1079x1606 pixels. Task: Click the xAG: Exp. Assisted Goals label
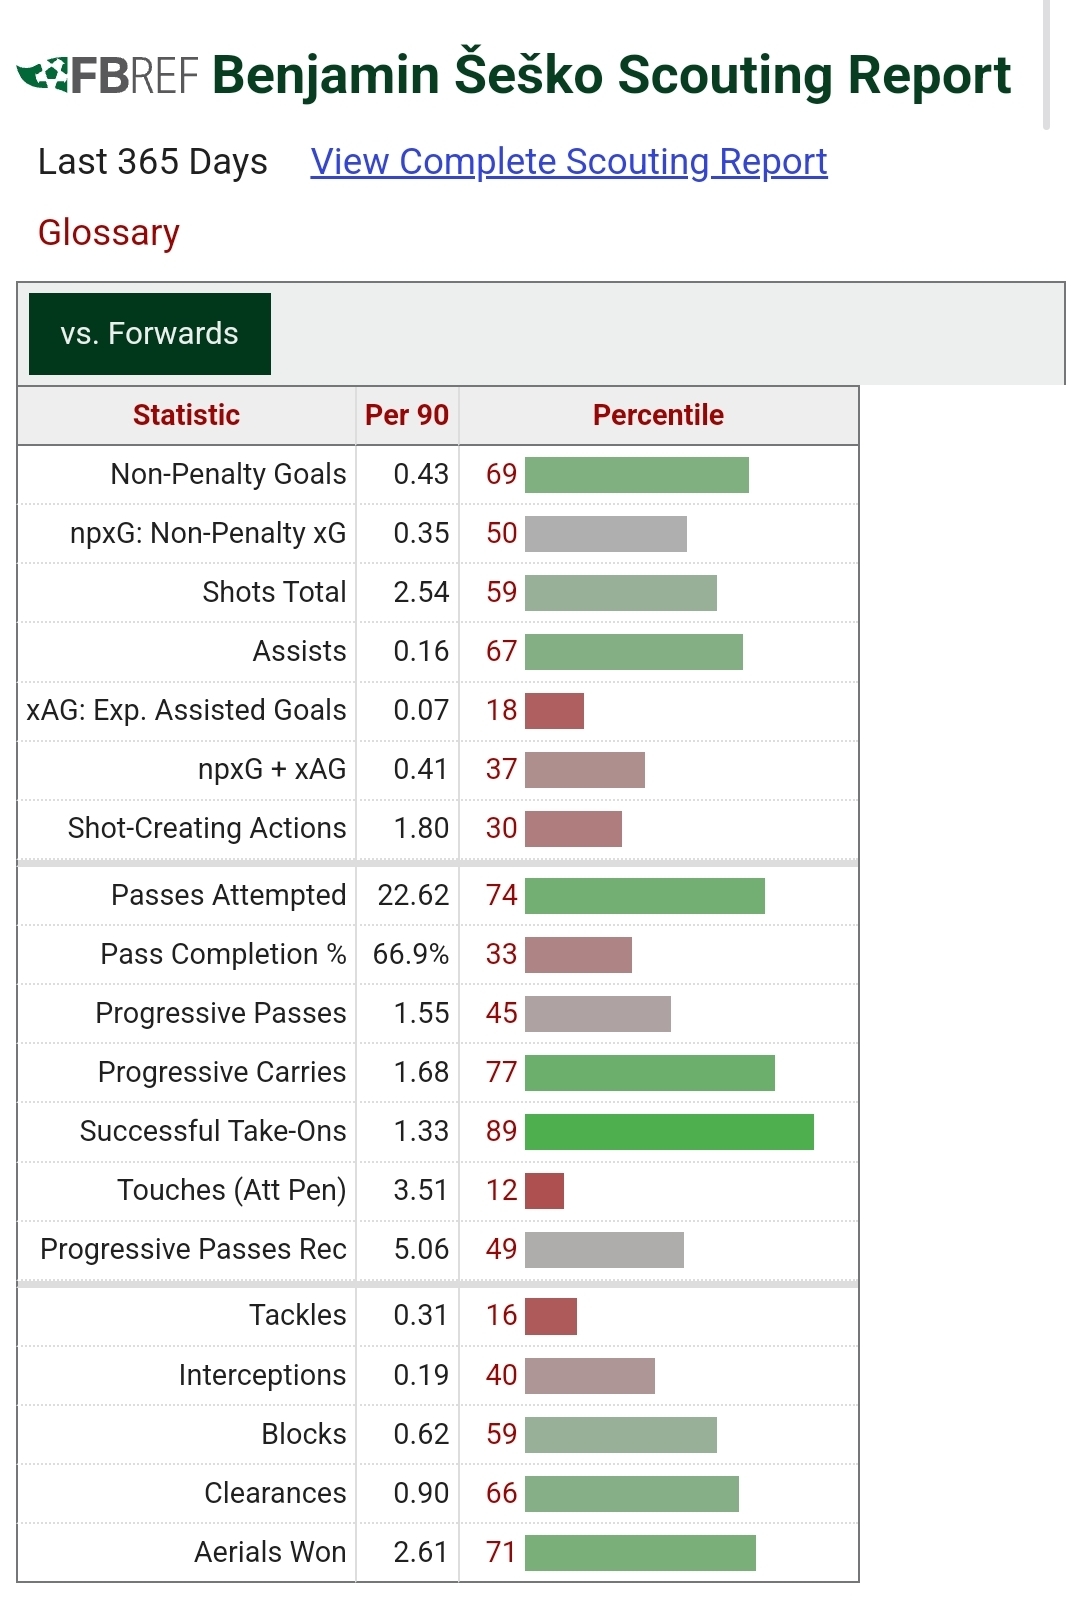[187, 710]
